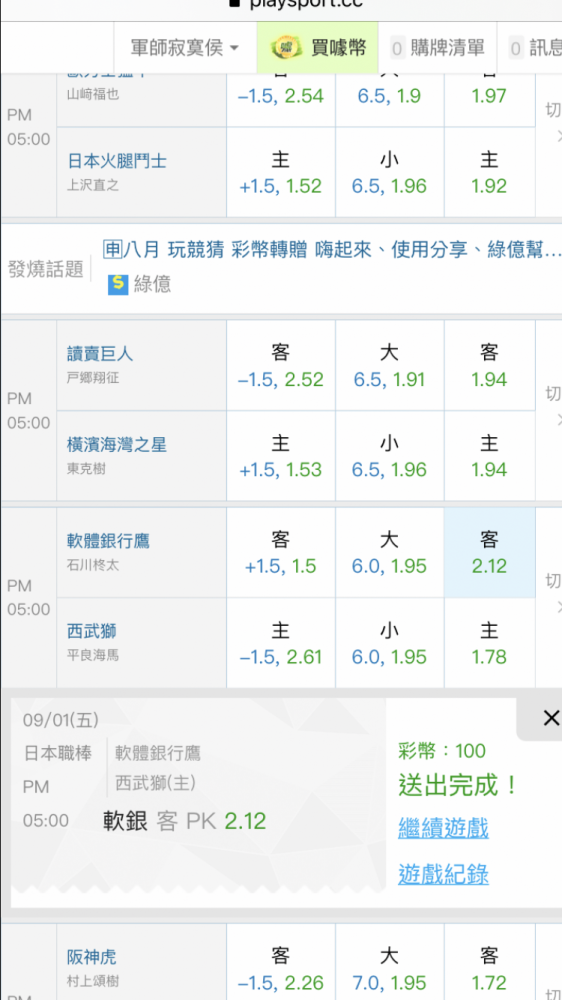Image resolution: width=562 pixels, height=1000 pixels.
Task: Select 主 +1.5, 1.52 for 日本火腿鬥士
Action: 281,172
